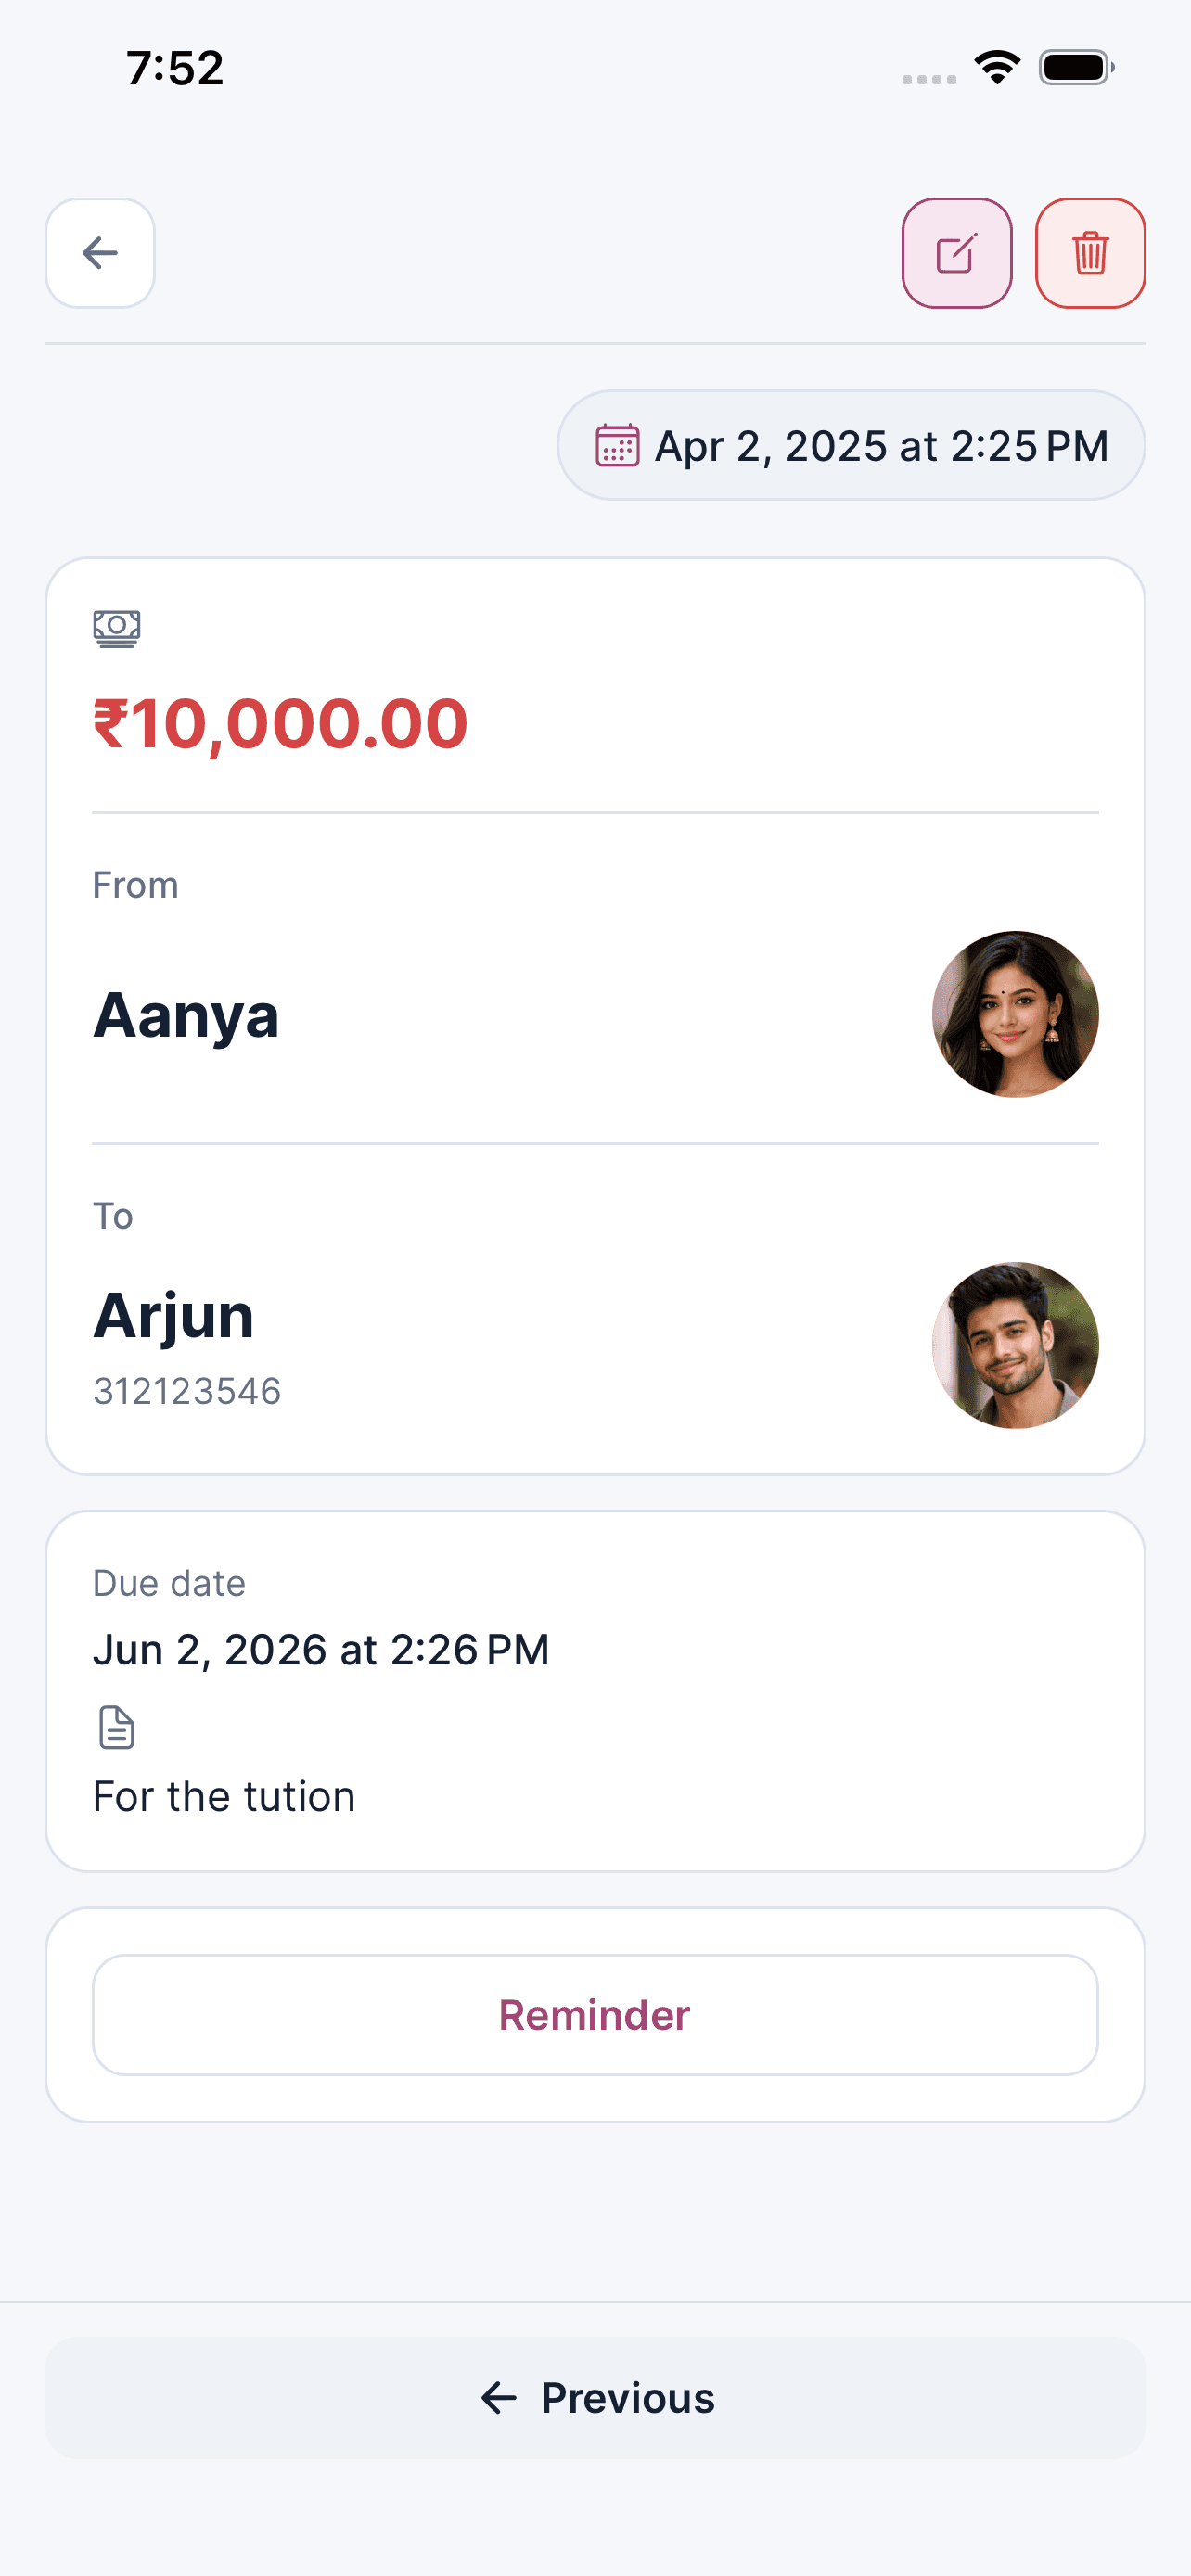The image size is (1191, 2576).
Task: Tap the cash banknote icon
Action: [x=117, y=628]
